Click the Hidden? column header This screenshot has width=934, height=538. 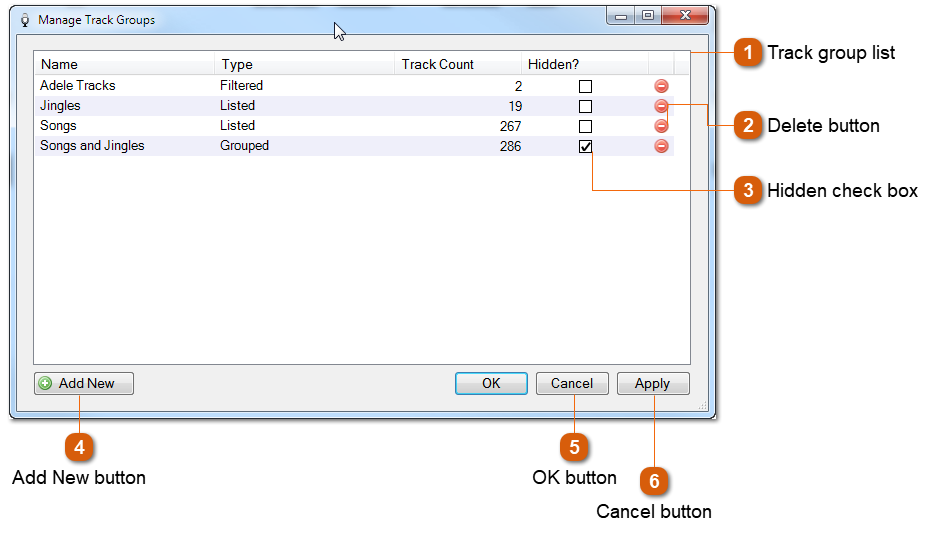click(584, 64)
